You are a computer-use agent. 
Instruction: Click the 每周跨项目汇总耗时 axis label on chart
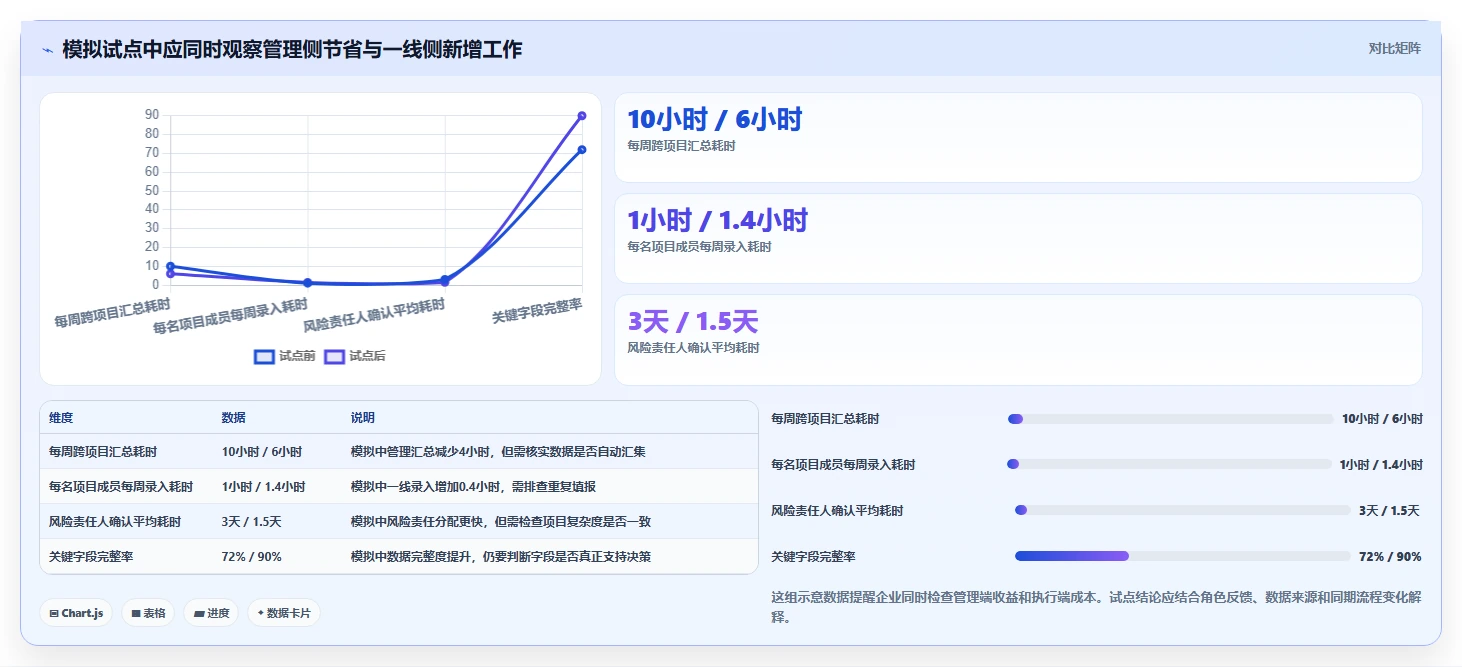[112, 313]
